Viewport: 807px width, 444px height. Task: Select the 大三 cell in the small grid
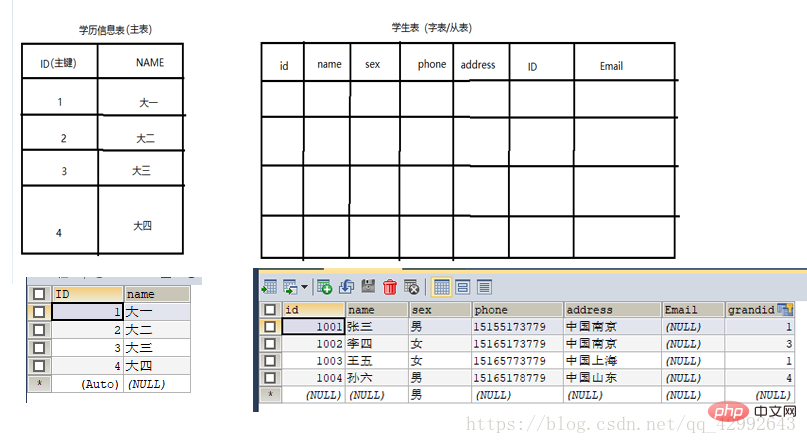(157, 348)
